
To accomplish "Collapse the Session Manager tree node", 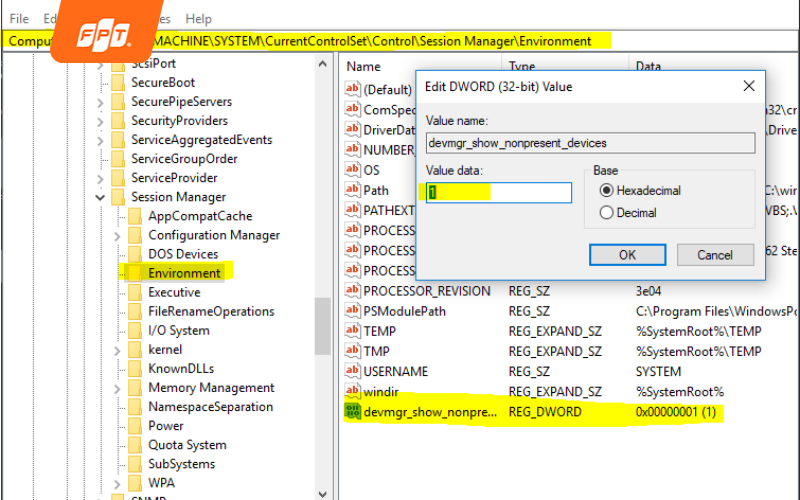I will tap(100, 198).
